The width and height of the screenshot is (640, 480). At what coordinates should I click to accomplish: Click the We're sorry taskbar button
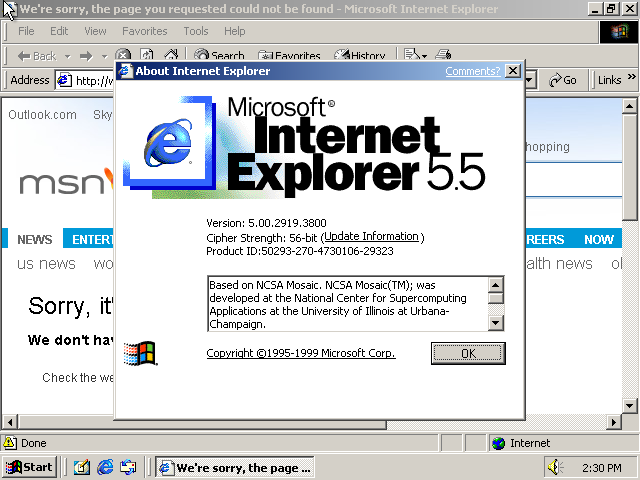(x=235, y=467)
